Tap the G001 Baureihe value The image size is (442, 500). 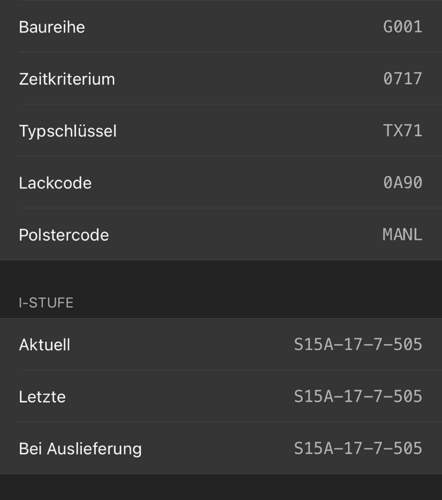click(403, 27)
